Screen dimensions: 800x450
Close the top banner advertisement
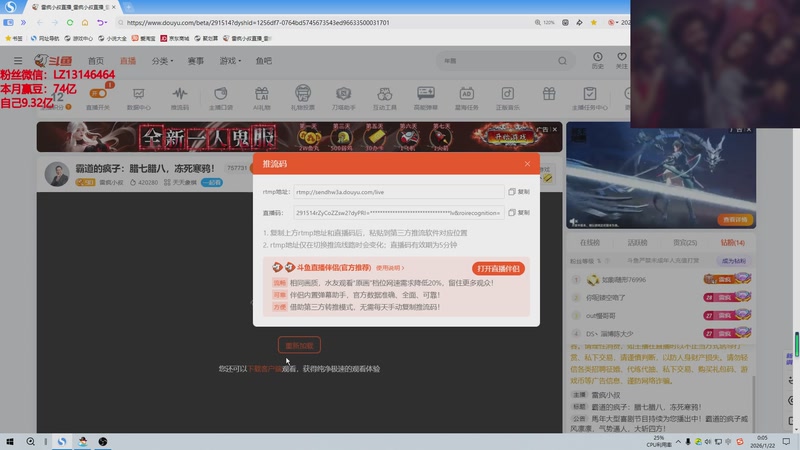(555, 130)
